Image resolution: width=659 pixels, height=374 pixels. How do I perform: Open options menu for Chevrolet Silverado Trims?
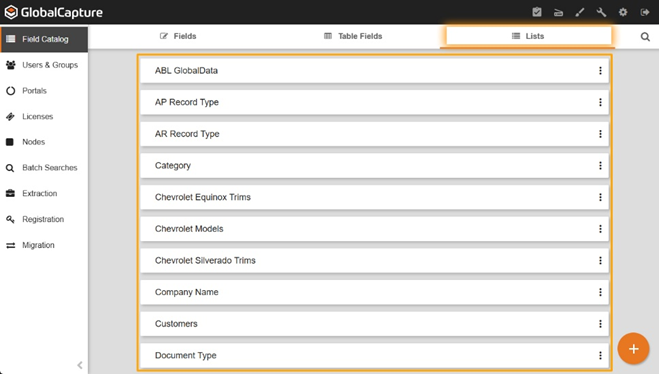point(600,261)
